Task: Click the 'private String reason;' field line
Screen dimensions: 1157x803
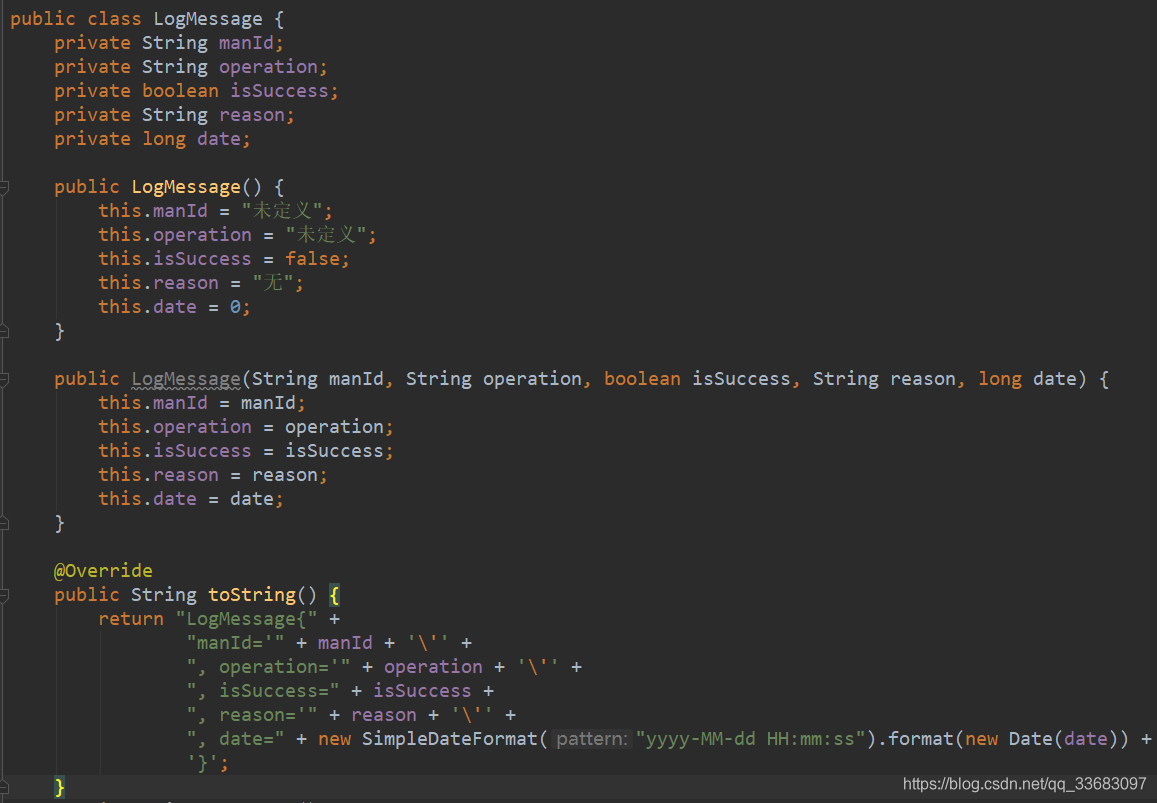Action: tap(174, 115)
